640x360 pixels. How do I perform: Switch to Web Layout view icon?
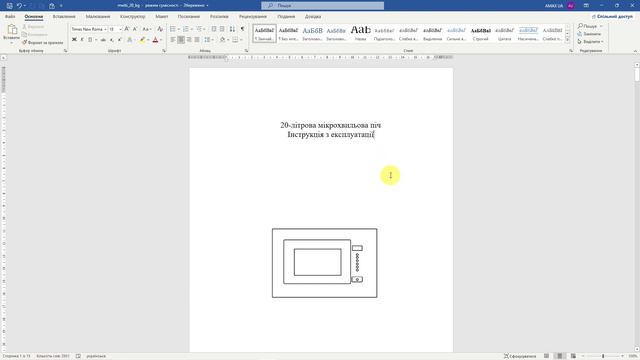click(x=573, y=356)
